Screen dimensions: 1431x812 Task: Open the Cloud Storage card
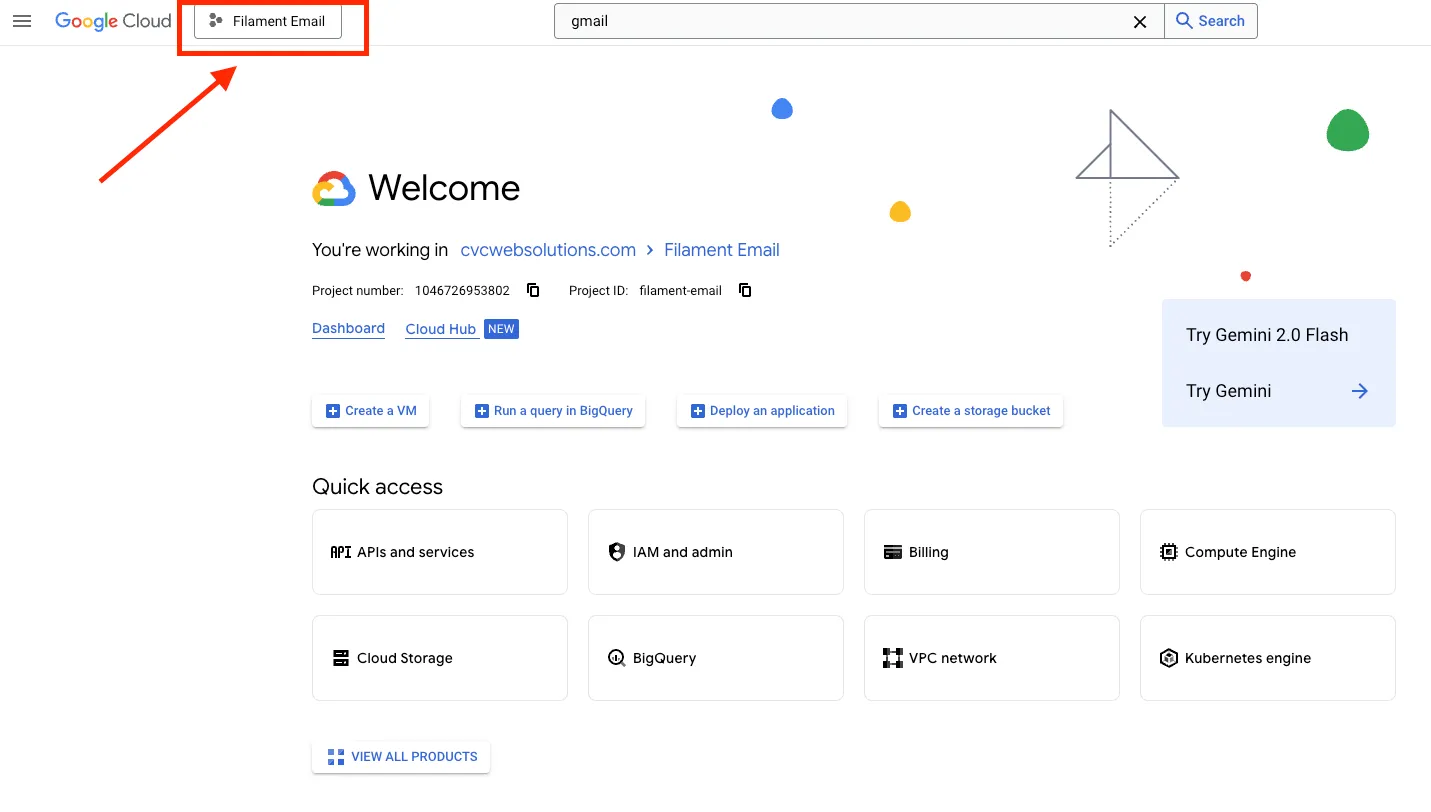click(x=440, y=658)
